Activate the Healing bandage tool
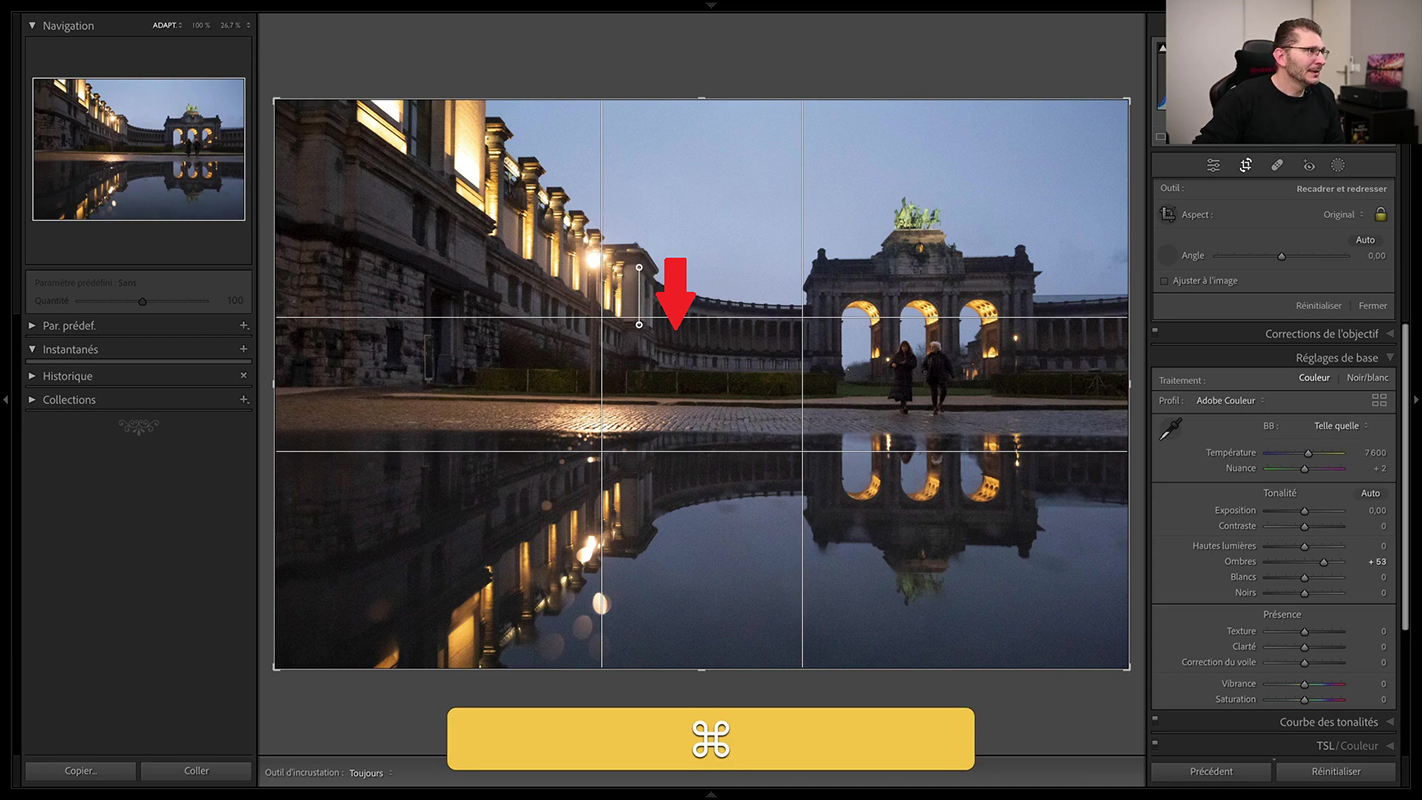The width and height of the screenshot is (1422, 800). pyautogui.click(x=1277, y=165)
